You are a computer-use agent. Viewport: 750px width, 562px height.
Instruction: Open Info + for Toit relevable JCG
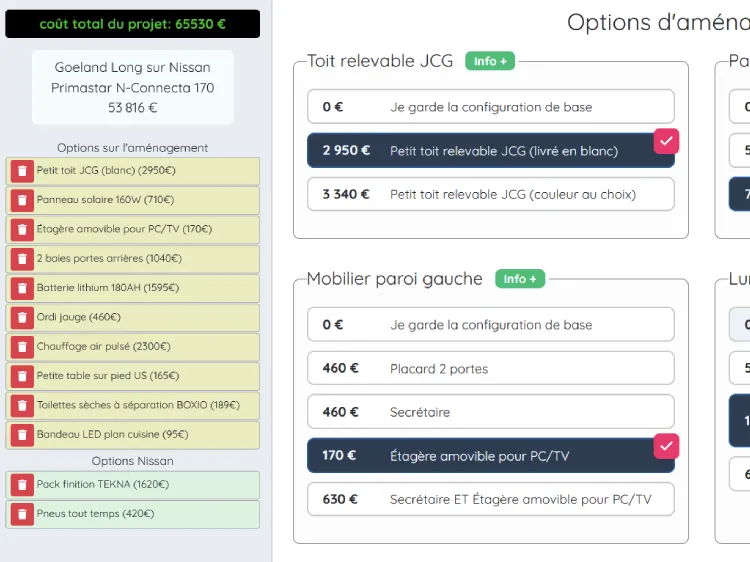pos(490,62)
